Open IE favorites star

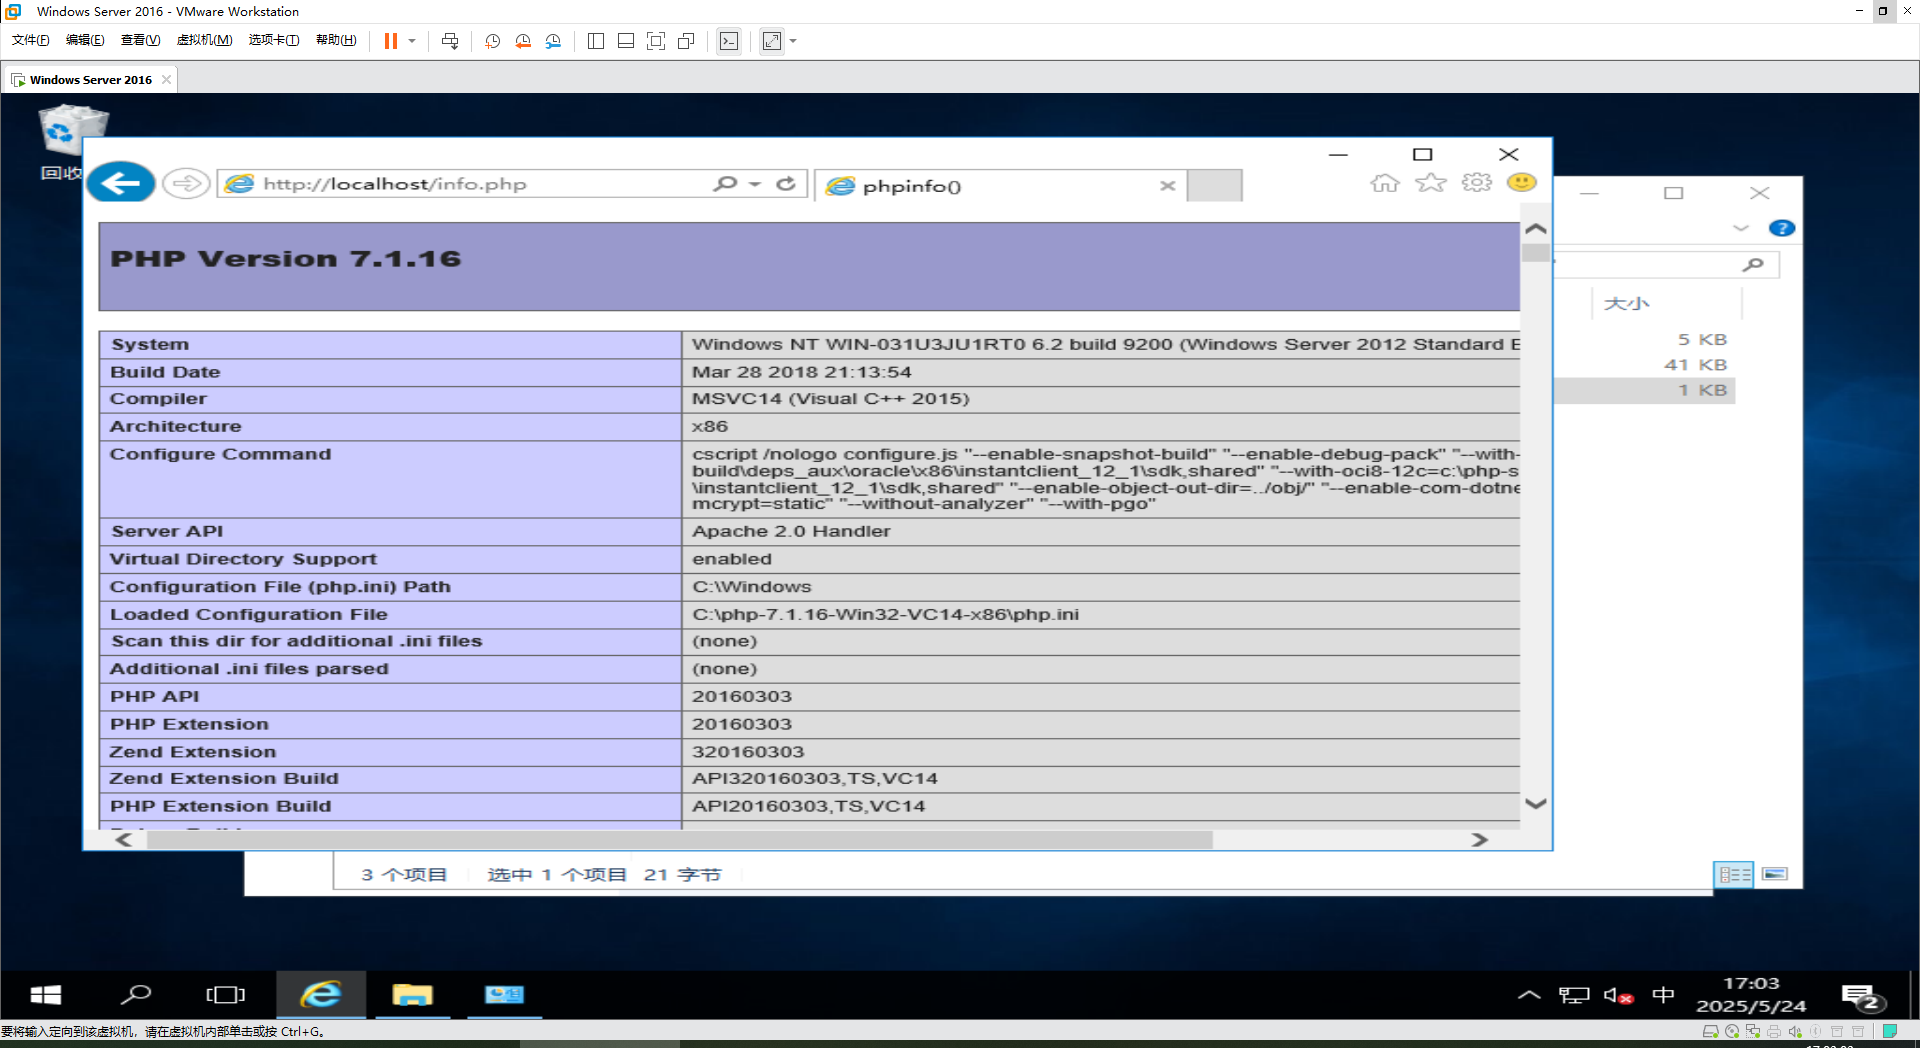[1431, 183]
